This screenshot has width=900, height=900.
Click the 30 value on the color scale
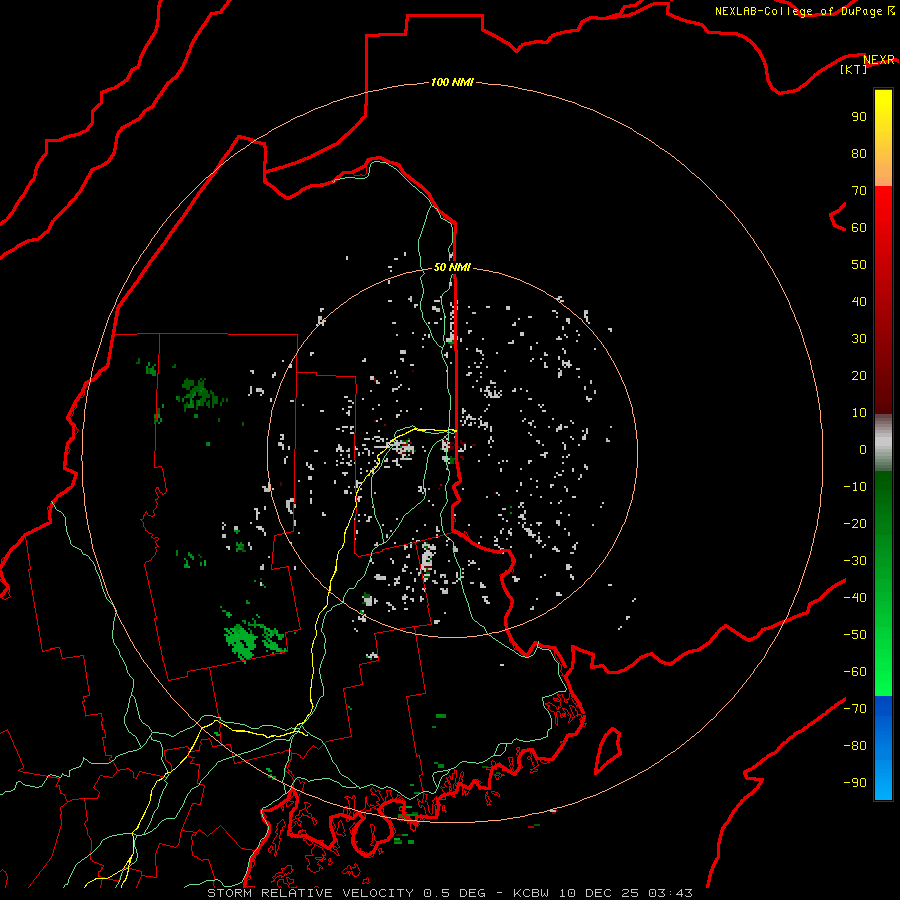pos(859,339)
